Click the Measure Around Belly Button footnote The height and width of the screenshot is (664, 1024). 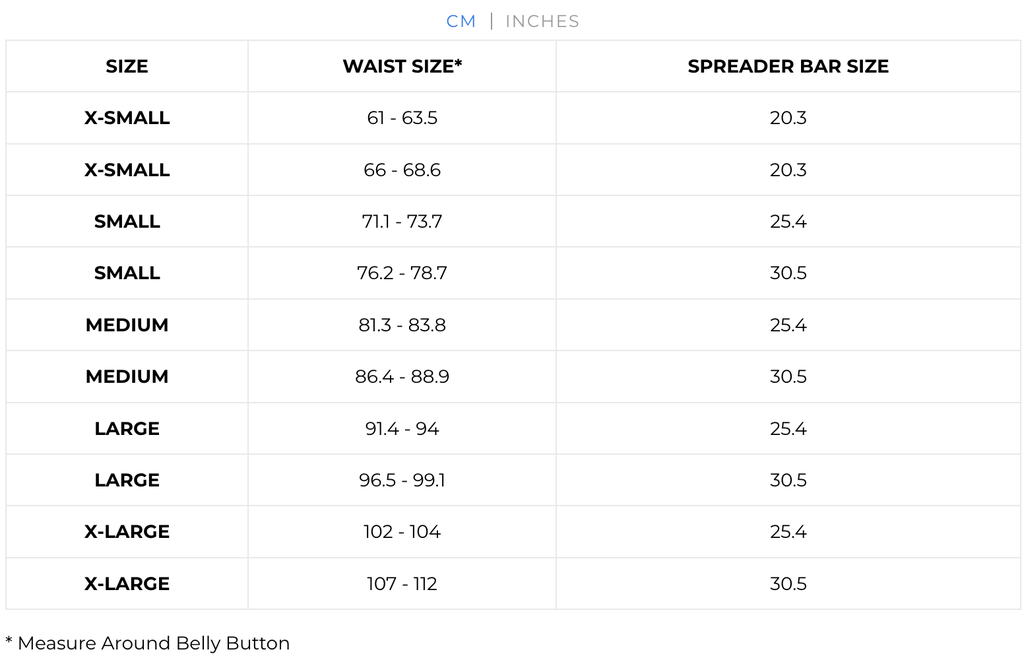tap(148, 643)
